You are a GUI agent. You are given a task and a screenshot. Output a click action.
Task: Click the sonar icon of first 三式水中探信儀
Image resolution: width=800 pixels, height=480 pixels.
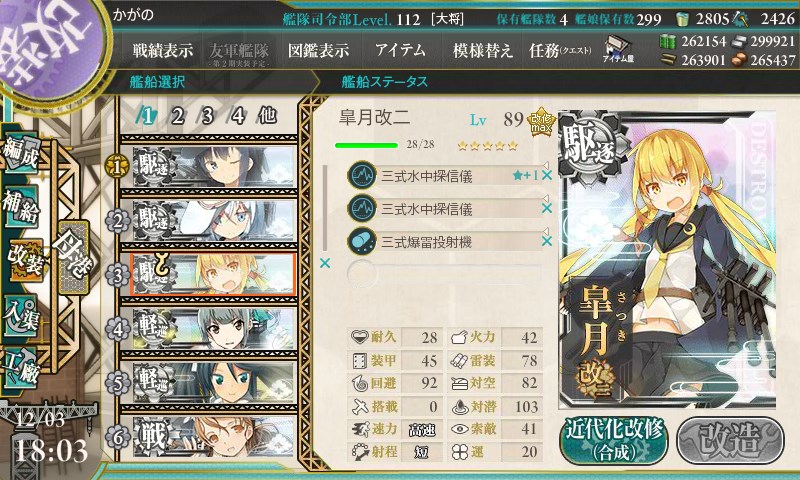point(362,175)
